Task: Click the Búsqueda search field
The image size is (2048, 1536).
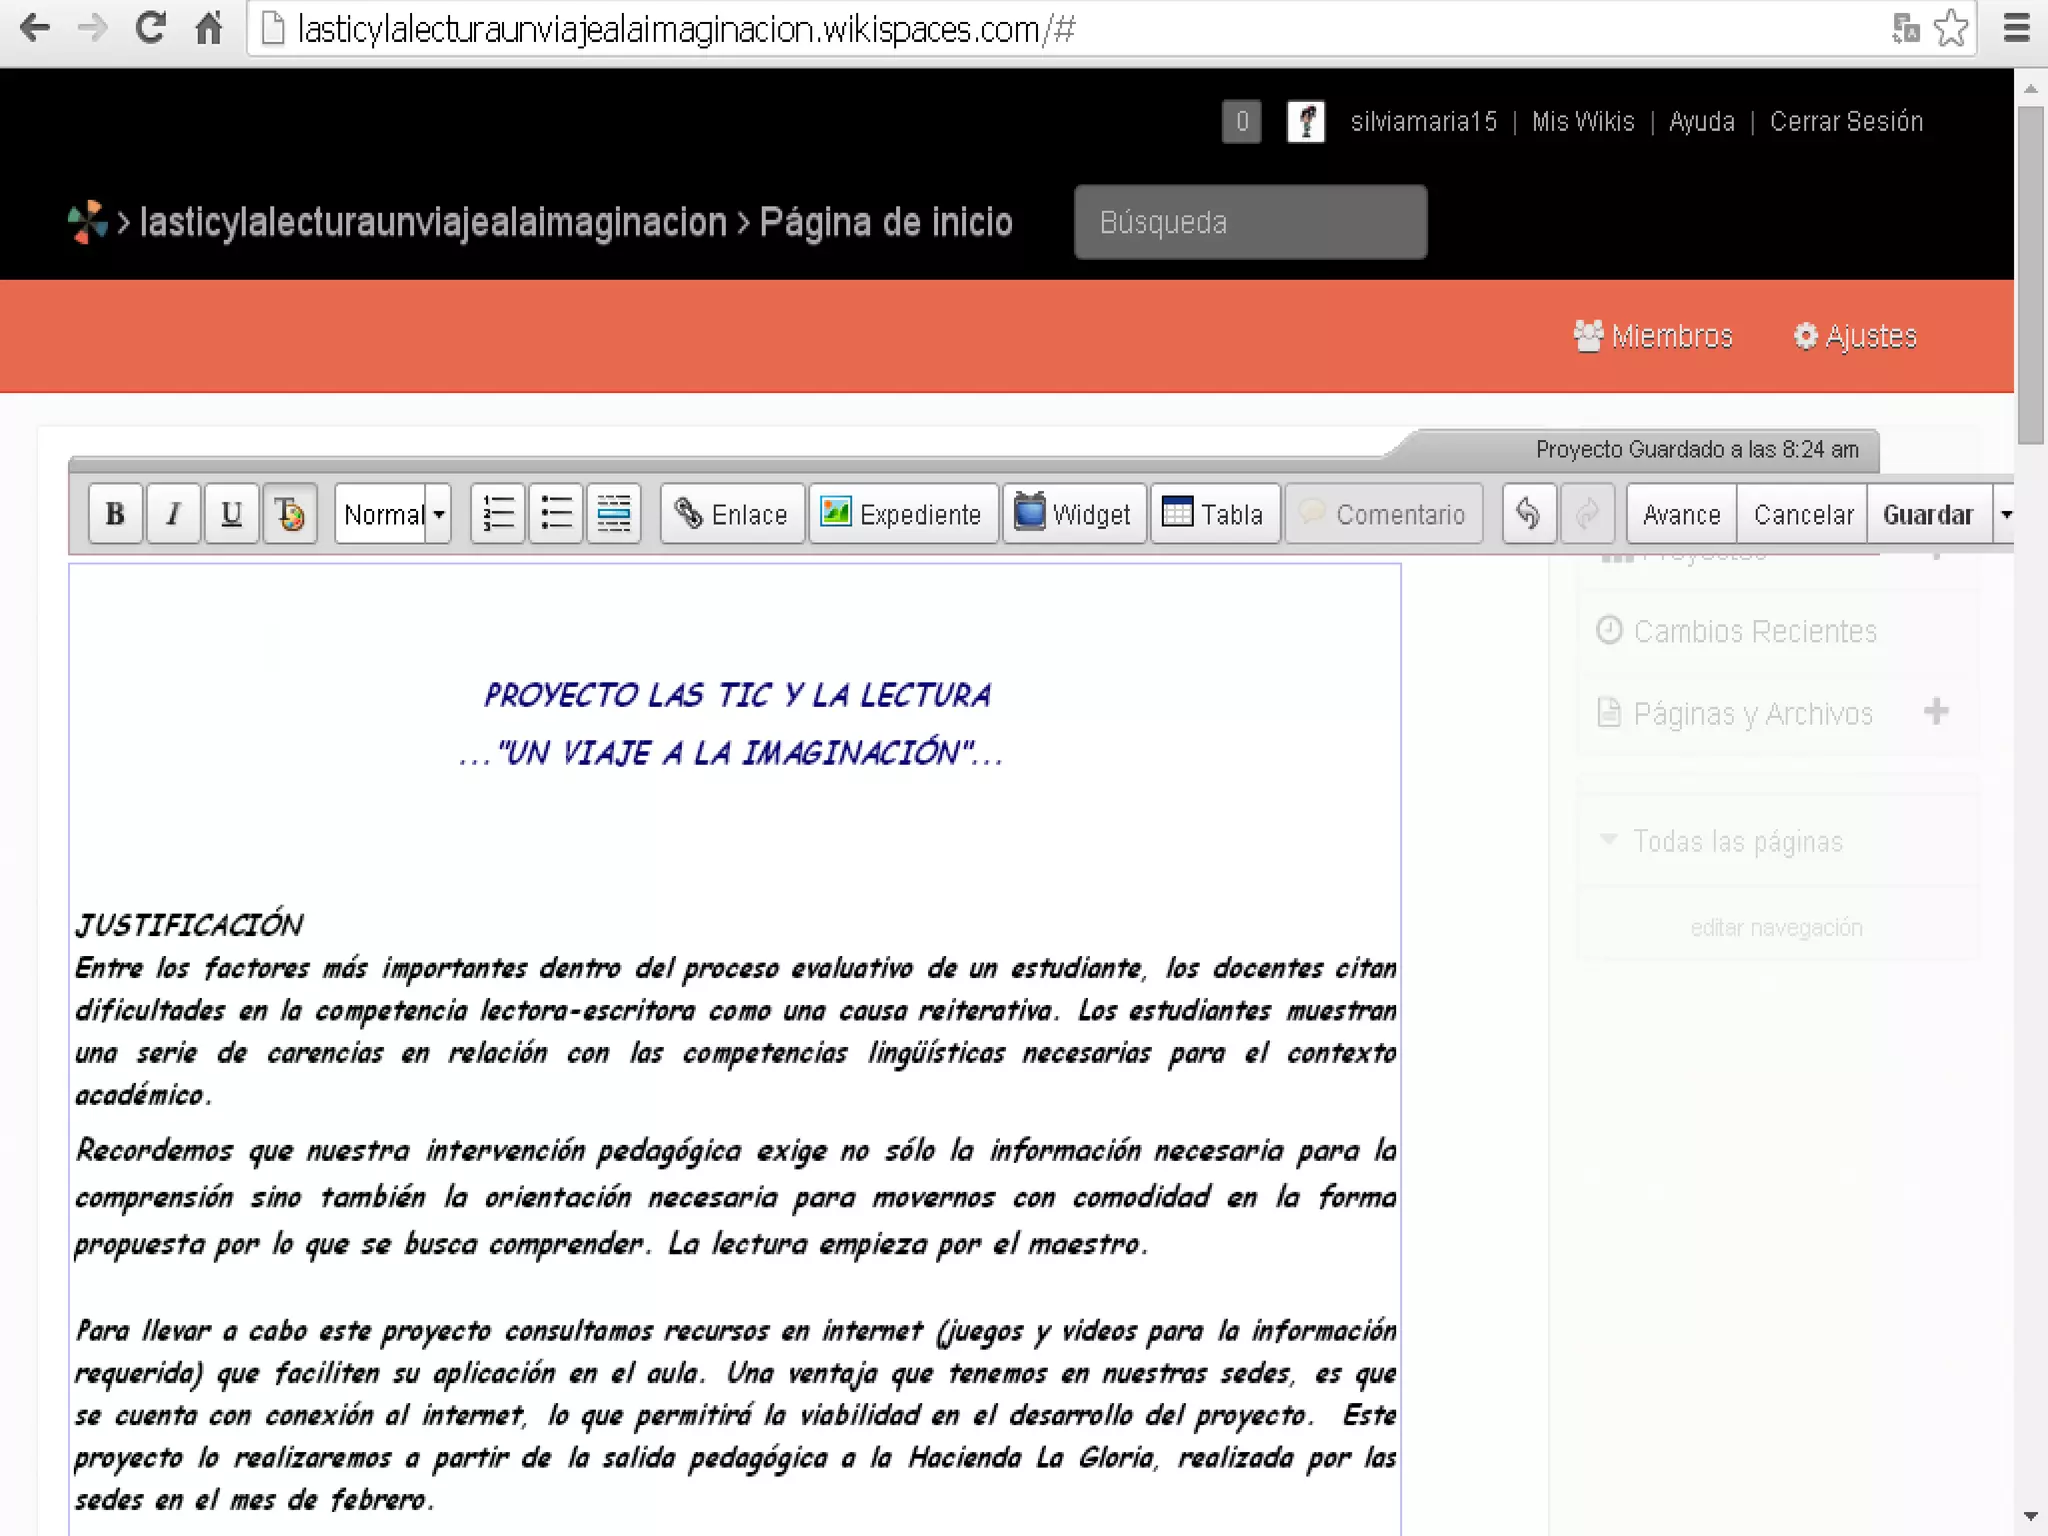Action: pyautogui.click(x=1250, y=222)
